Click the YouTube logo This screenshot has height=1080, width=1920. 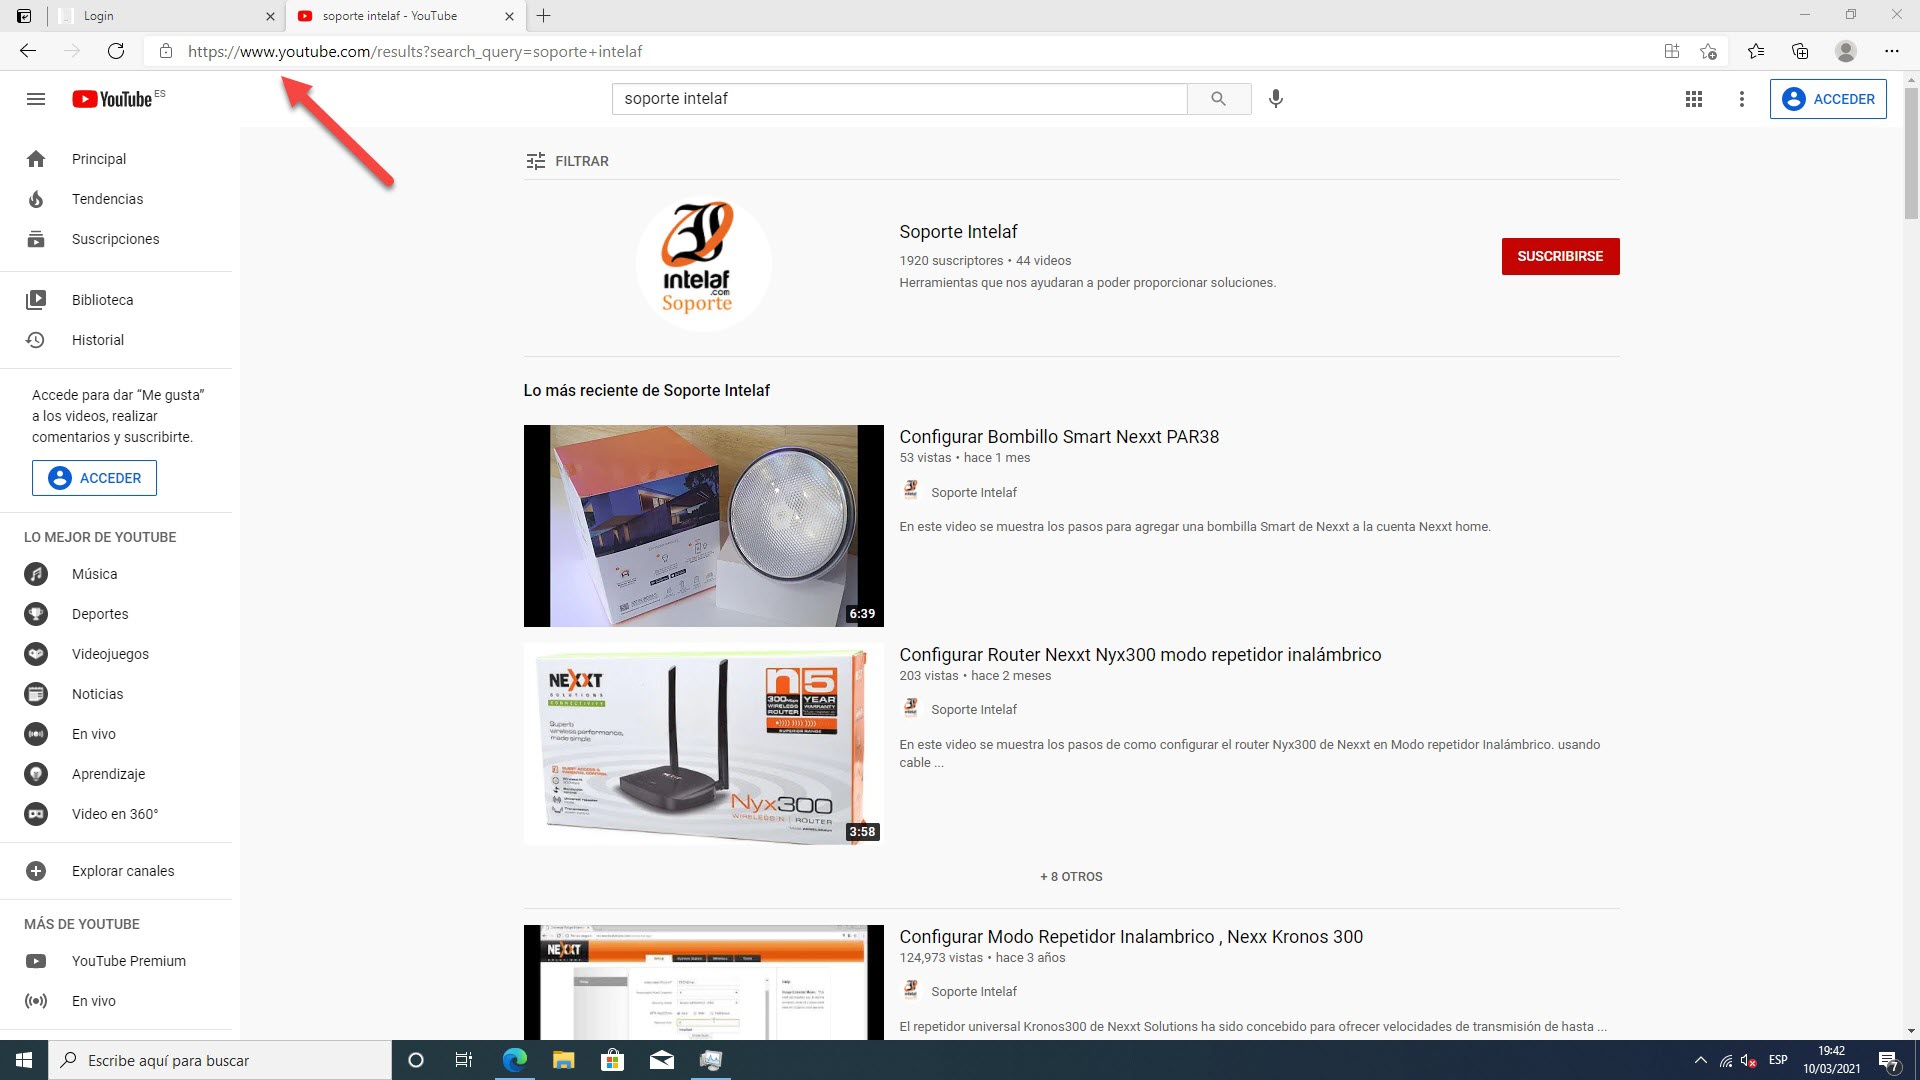pos(112,99)
